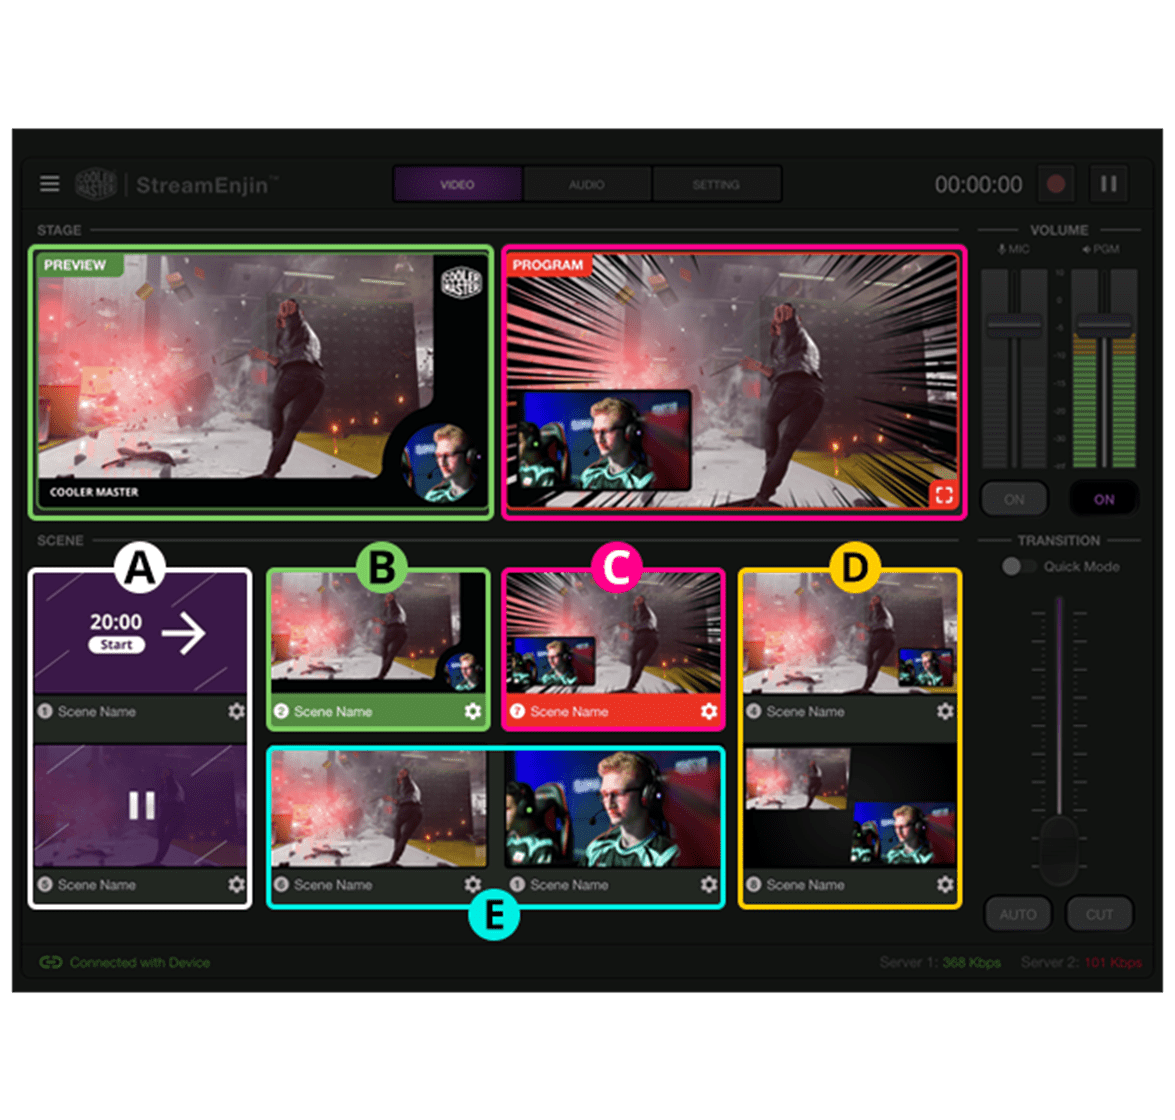Switch to the AUDIO tab
This screenshot has height=1120, width=1175.
point(587,185)
